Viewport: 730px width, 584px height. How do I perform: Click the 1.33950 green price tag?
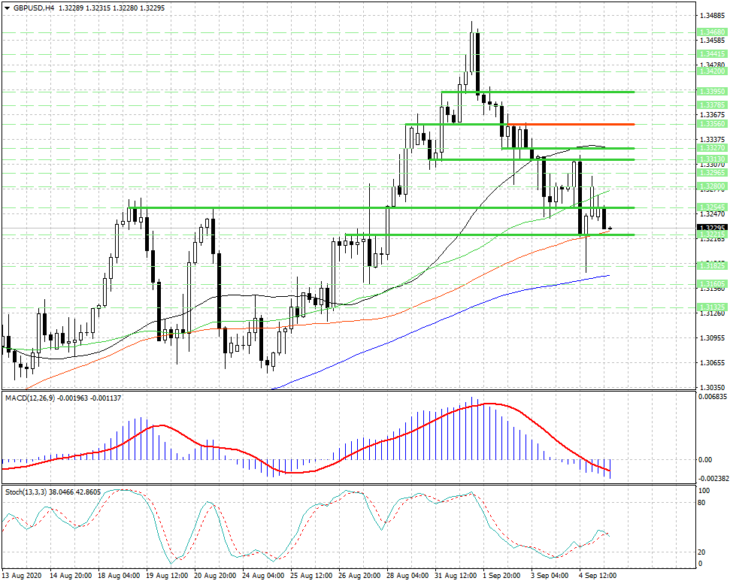(x=712, y=92)
